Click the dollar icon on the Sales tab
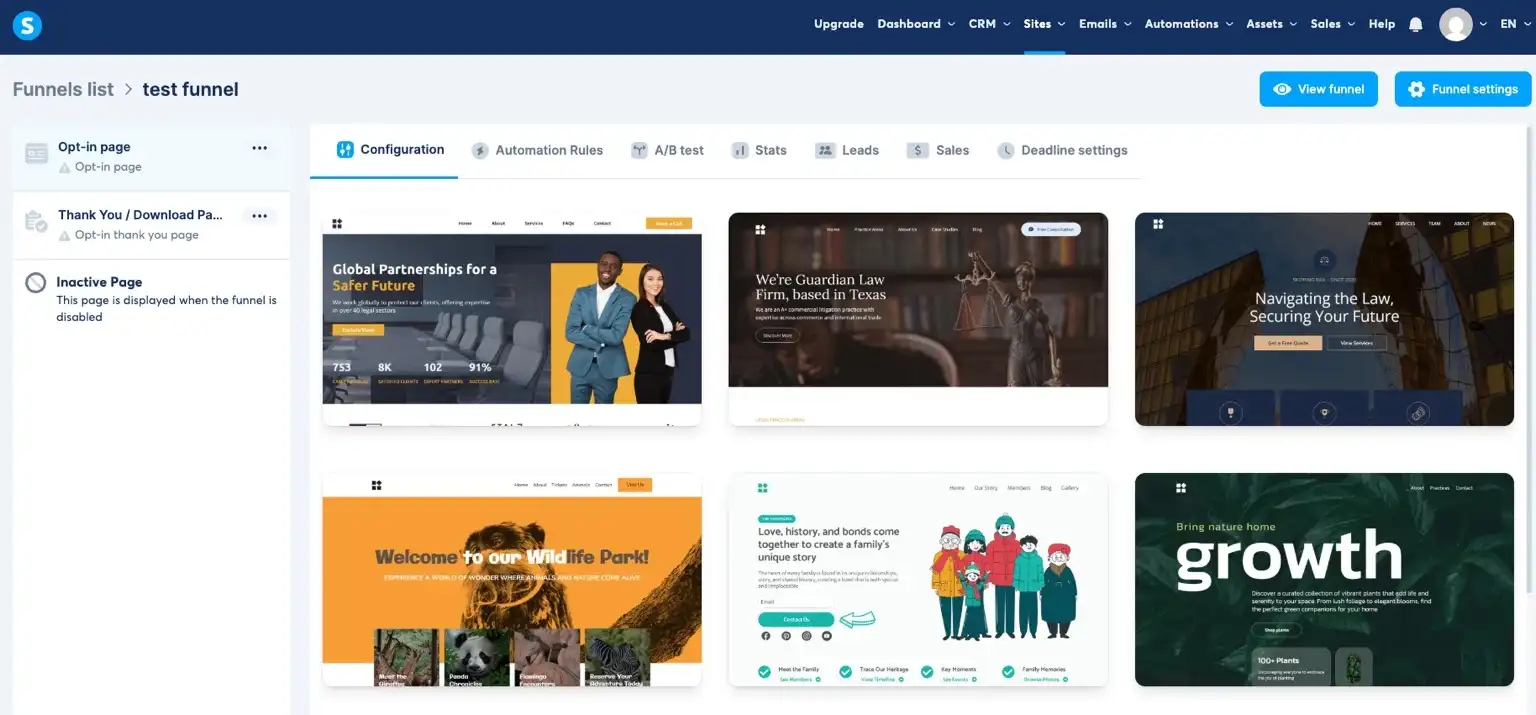 click(918, 150)
